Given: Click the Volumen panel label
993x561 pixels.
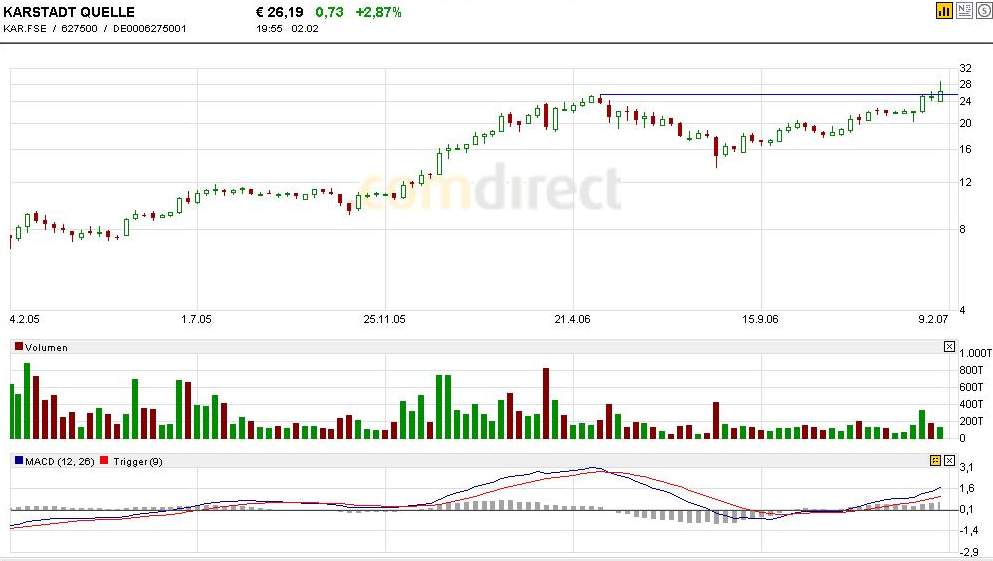Looking at the screenshot, I should click(46, 347).
